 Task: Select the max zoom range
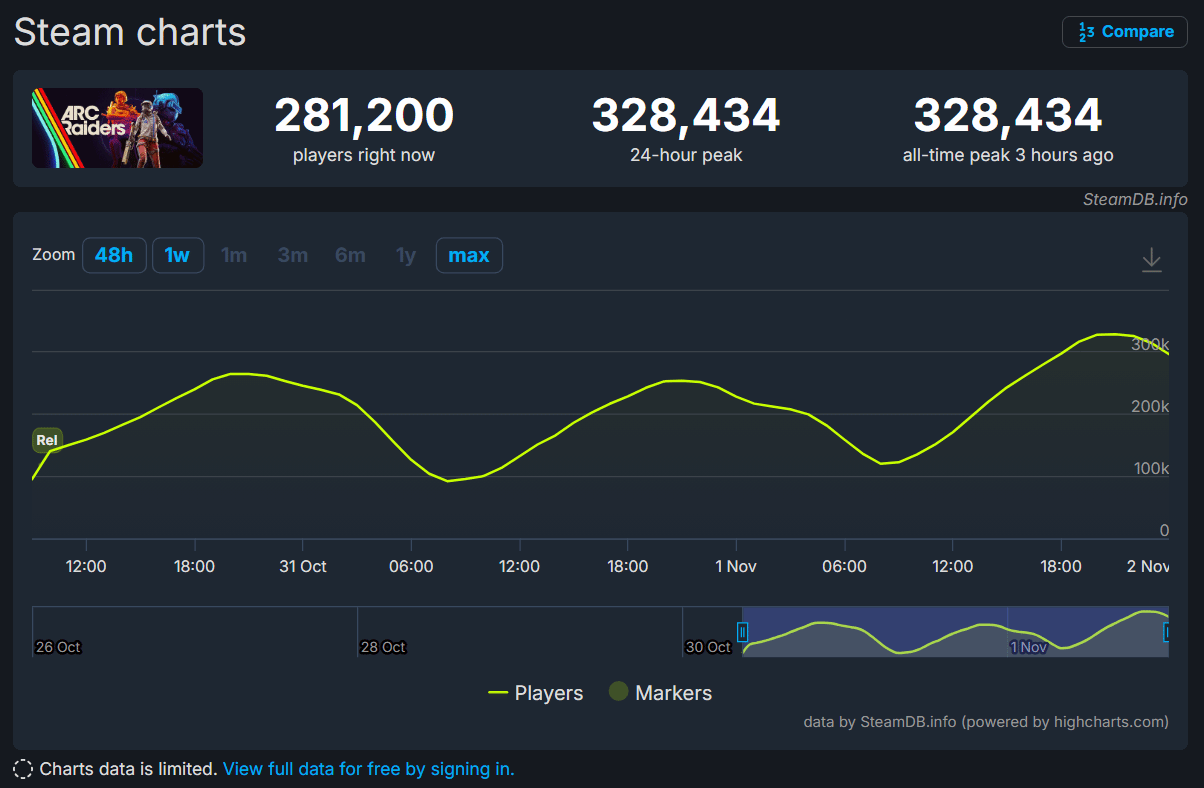[x=469, y=255]
